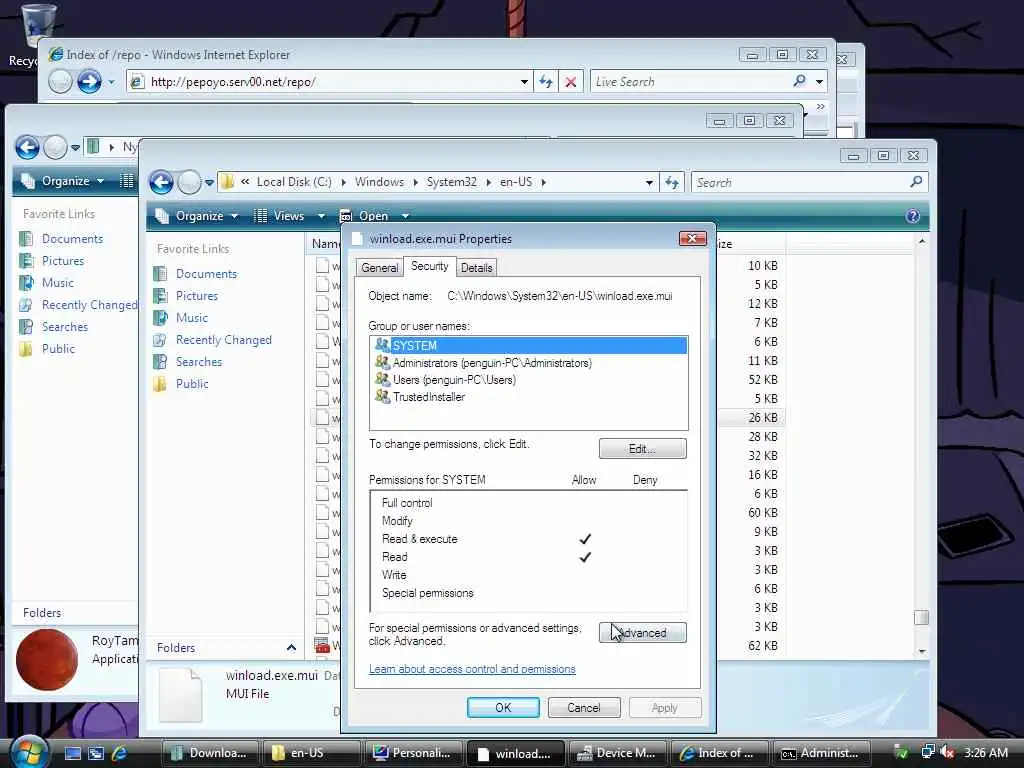Click System32 in the address breadcrumb
The image size is (1024, 768).
coord(451,182)
